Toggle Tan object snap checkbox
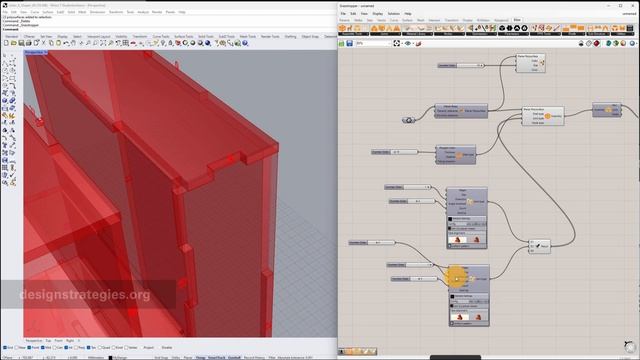 pos(89,347)
